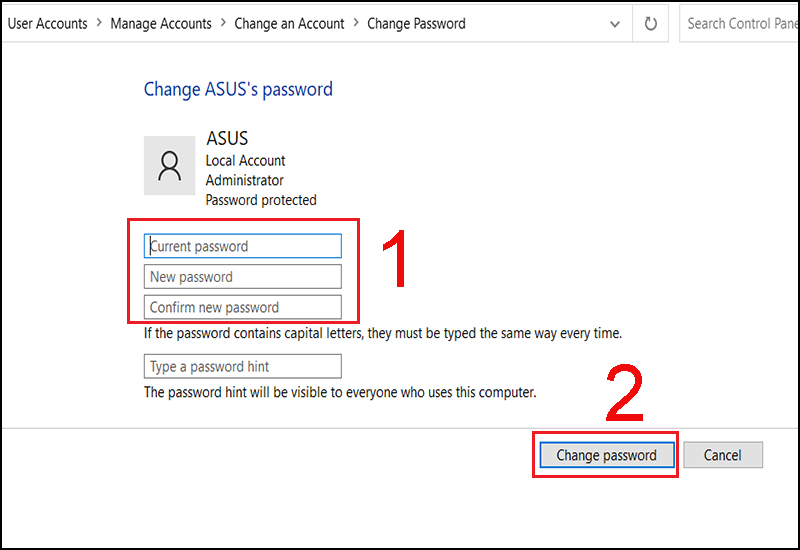Expand the address bar history dropdown arrow
Viewport: 800px width, 550px height.
[x=615, y=24]
